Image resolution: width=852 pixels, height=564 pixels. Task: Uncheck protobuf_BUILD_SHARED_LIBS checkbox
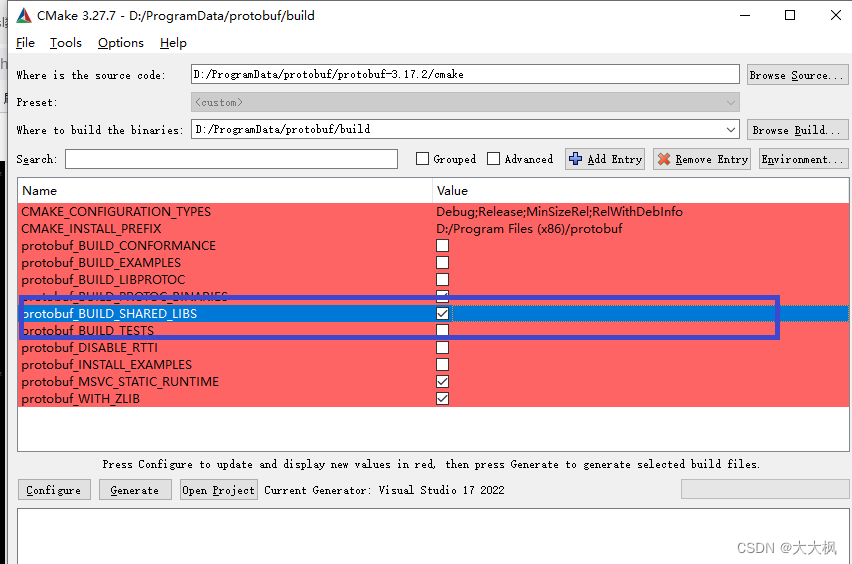coord(442,314)
